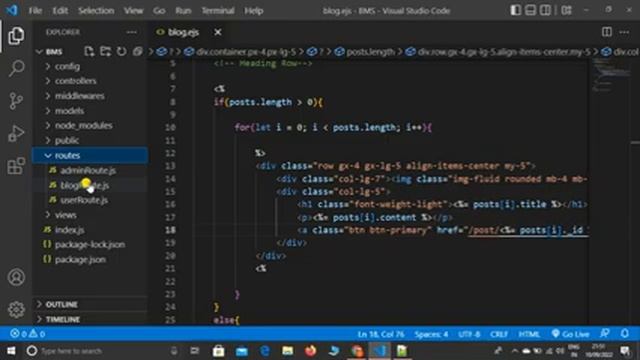This screenshot has width=640, height=360.
Task: Open editor more actions menu
Action: coord(624,32)
